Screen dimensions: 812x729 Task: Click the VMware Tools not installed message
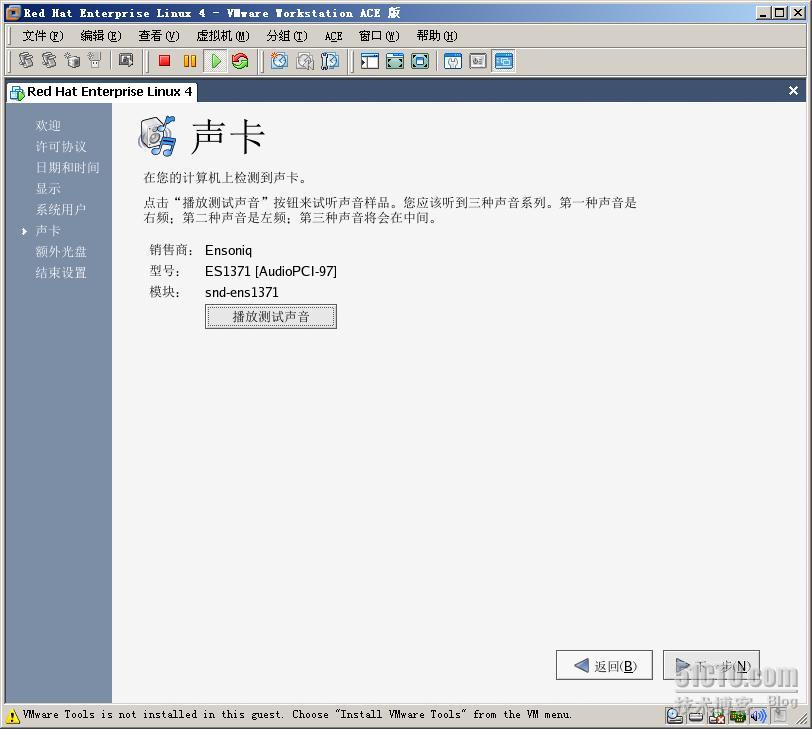point(297,715)
